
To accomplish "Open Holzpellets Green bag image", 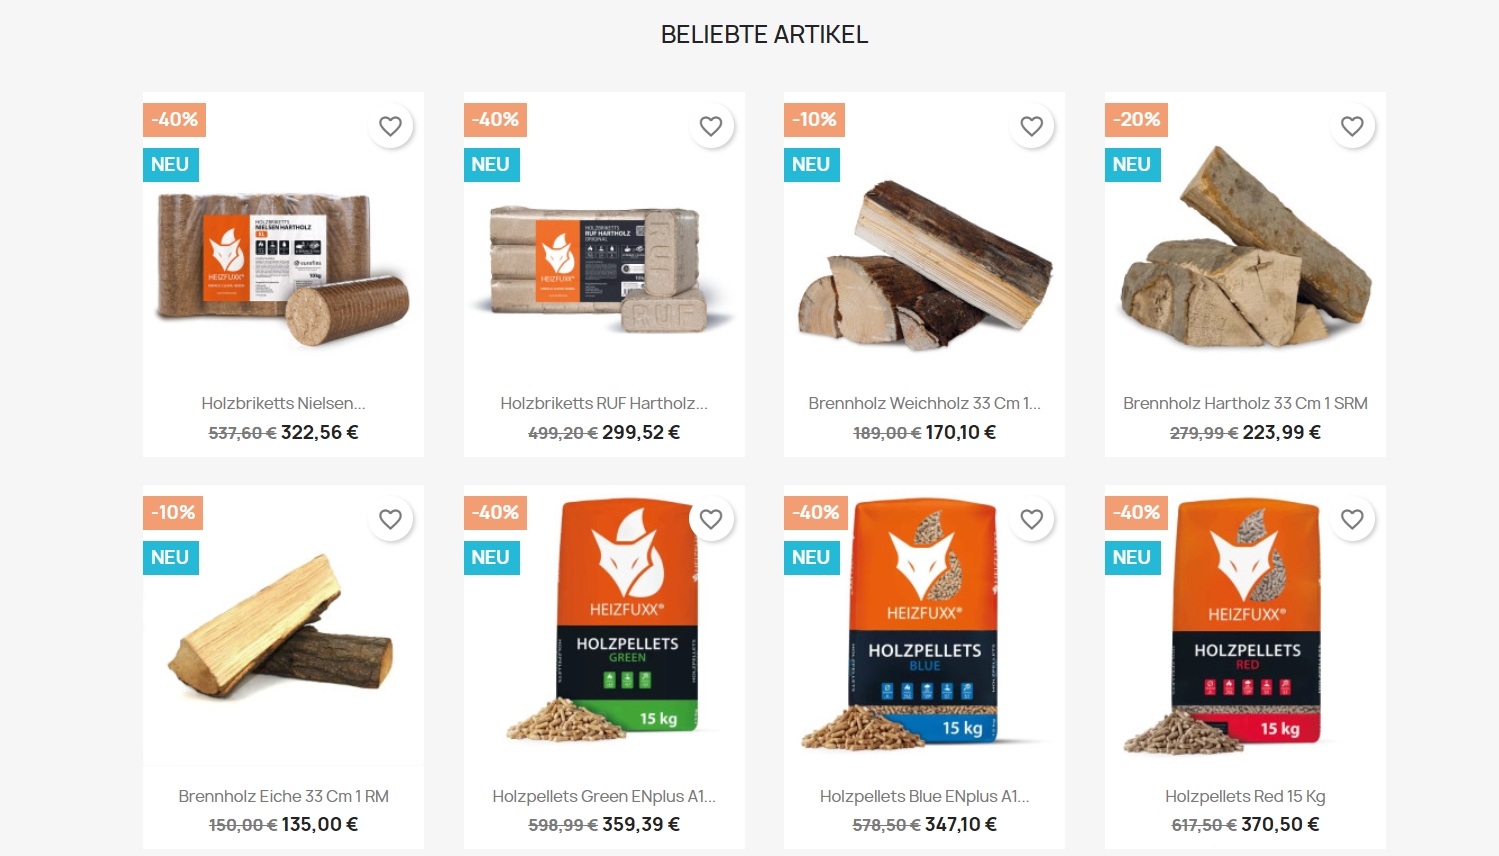I will [x=604, y=625].
